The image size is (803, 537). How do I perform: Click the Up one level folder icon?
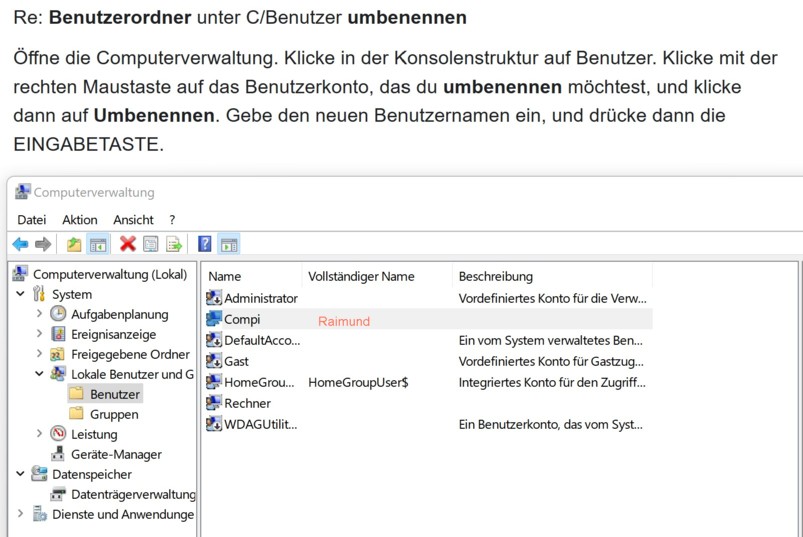[74, 244]
